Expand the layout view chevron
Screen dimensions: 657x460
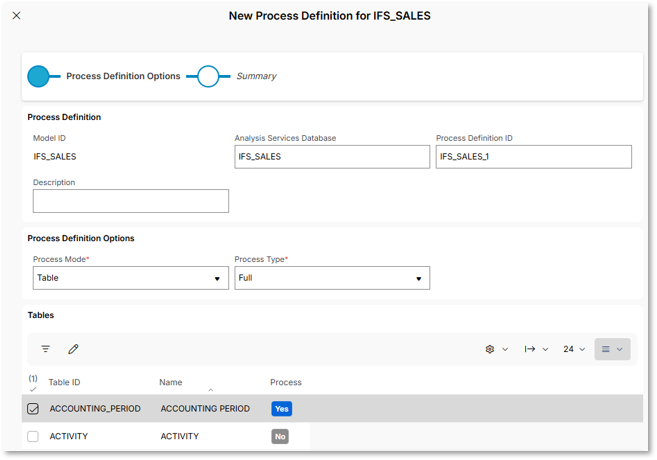point(620,349)
